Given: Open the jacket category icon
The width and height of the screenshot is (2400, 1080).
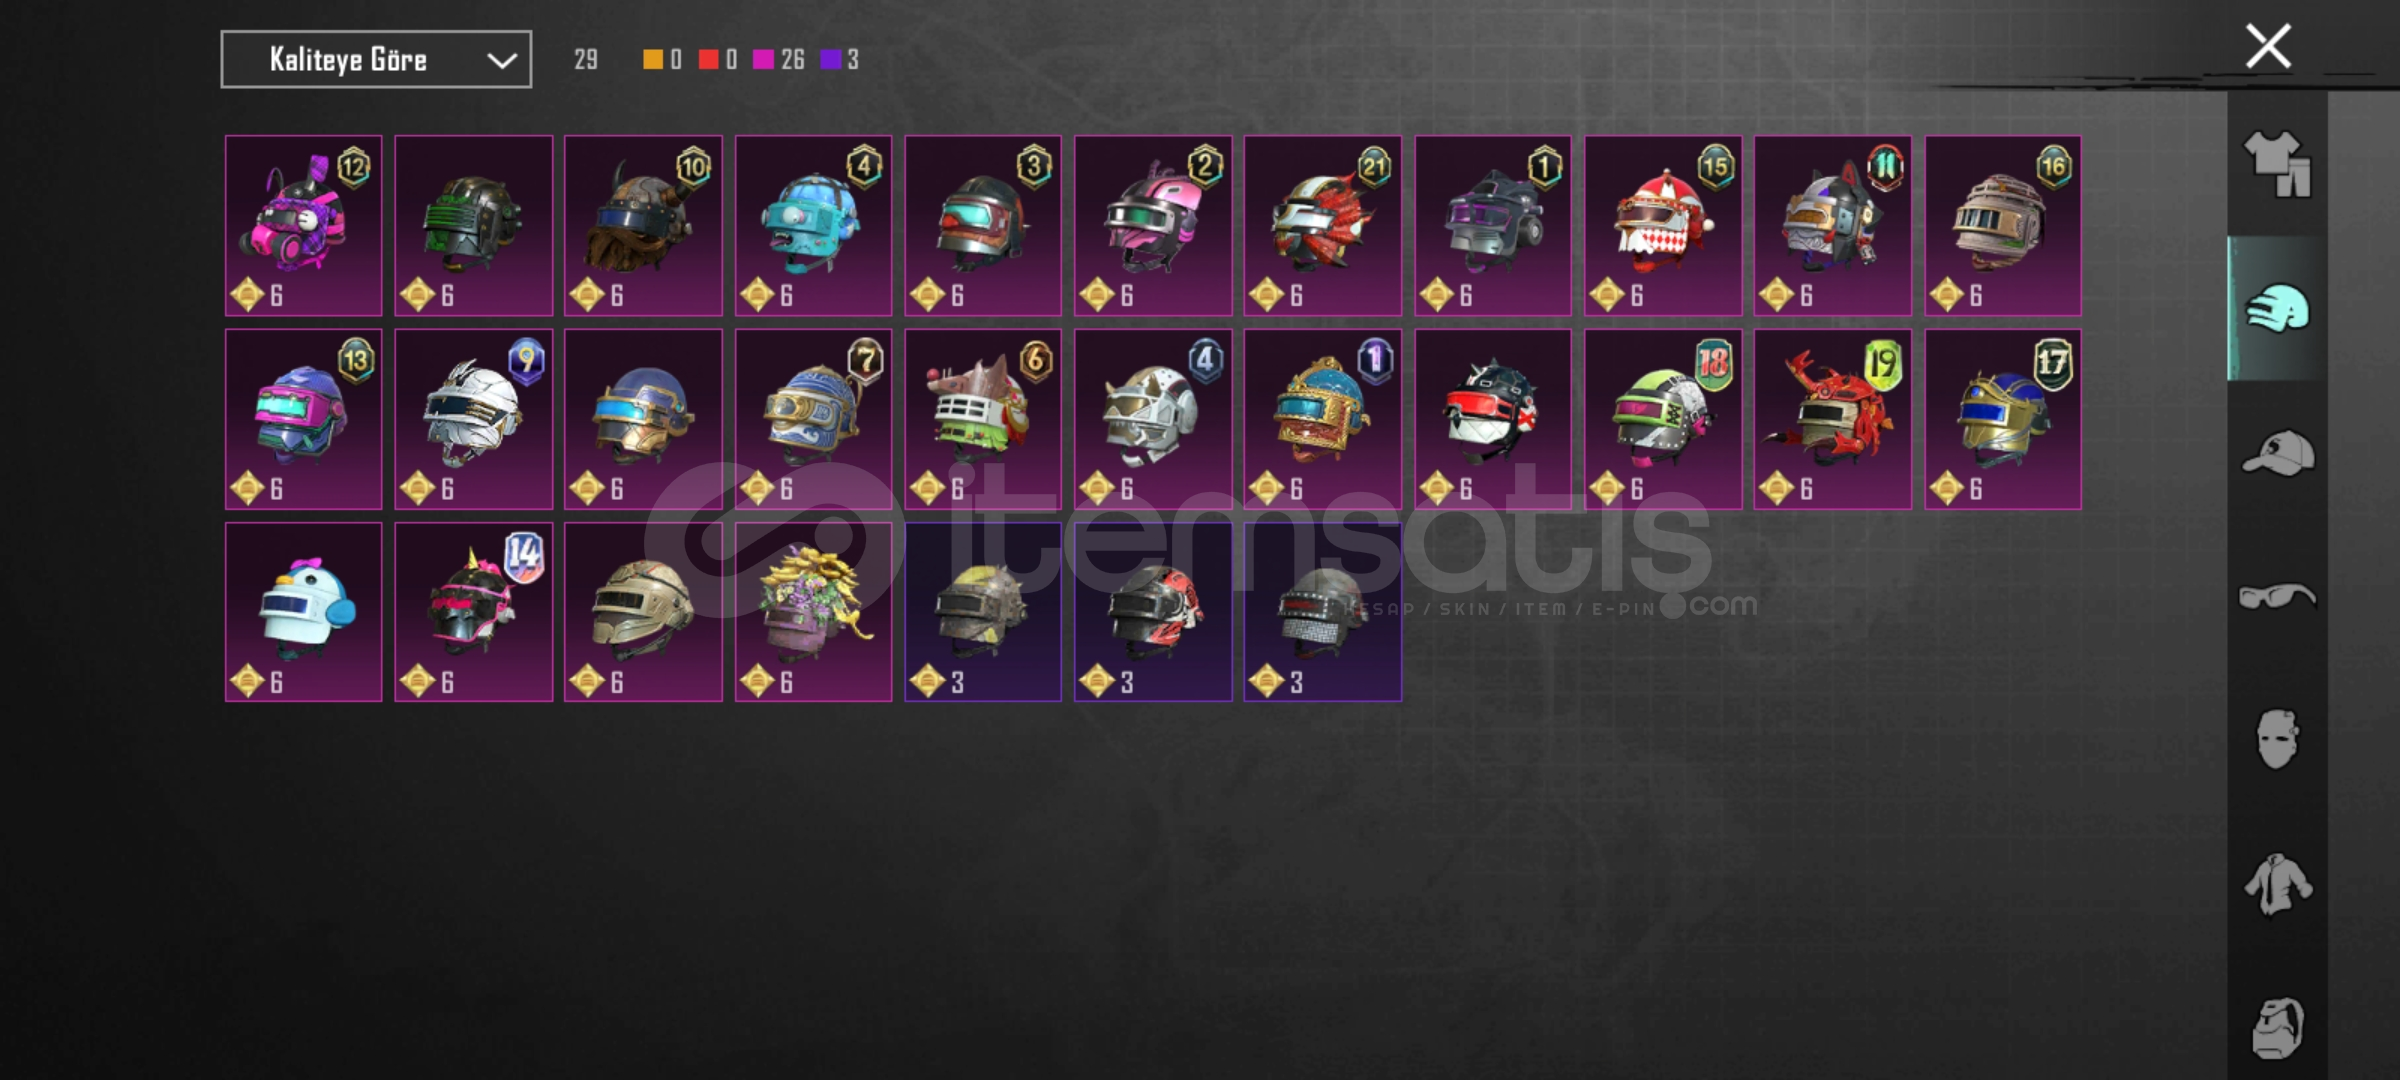Looking at the screenshot, I should (2277, 884).
